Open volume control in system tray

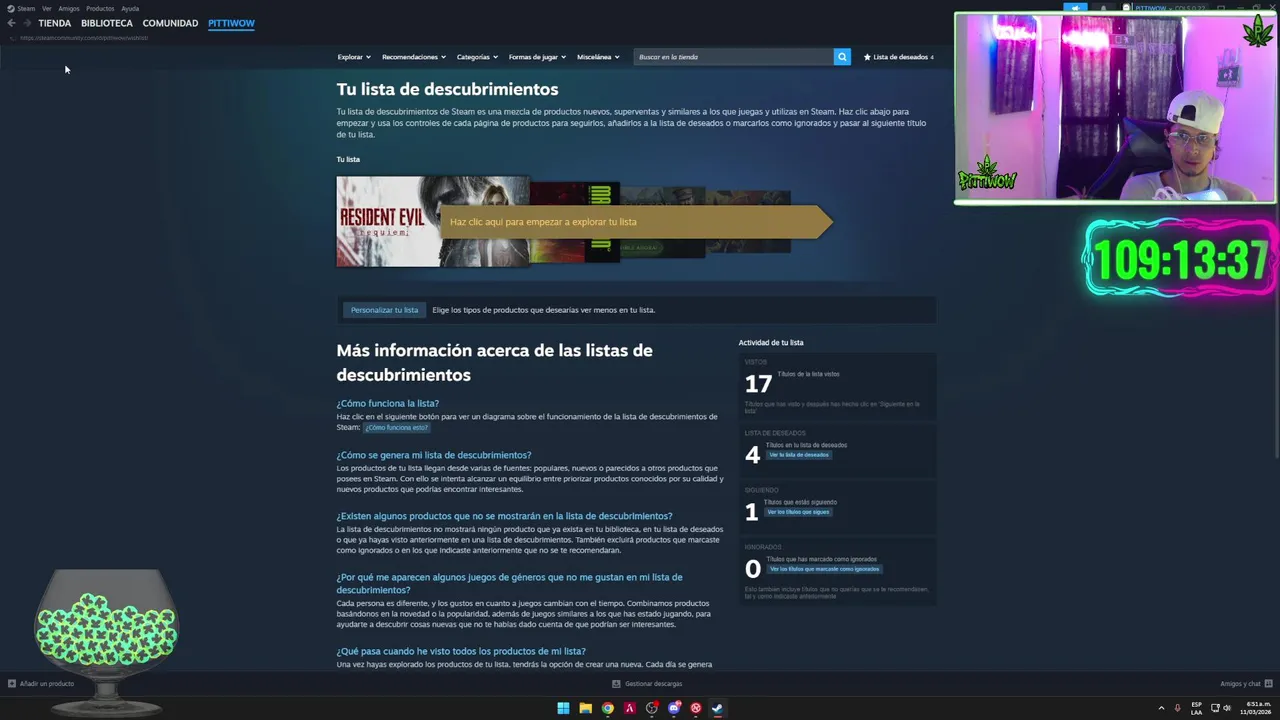(1227, 708)
